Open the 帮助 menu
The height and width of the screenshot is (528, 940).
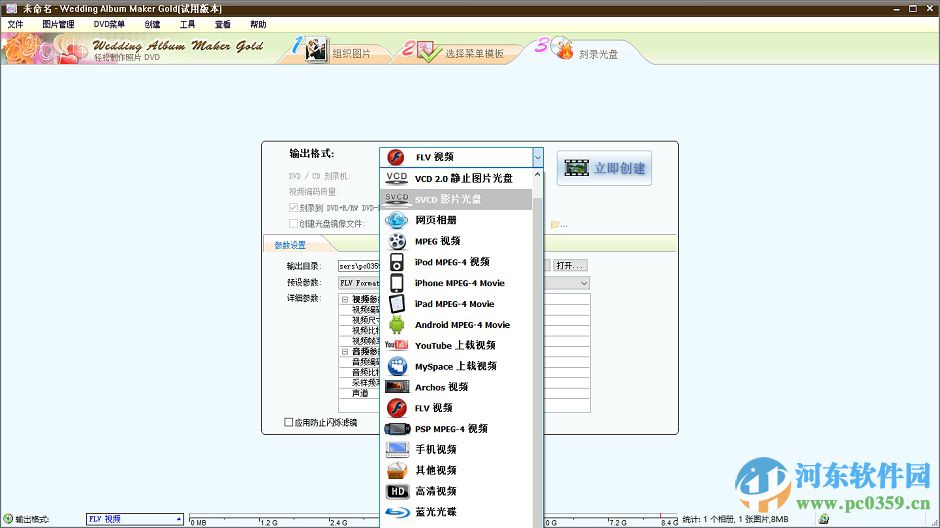(258, 24)
